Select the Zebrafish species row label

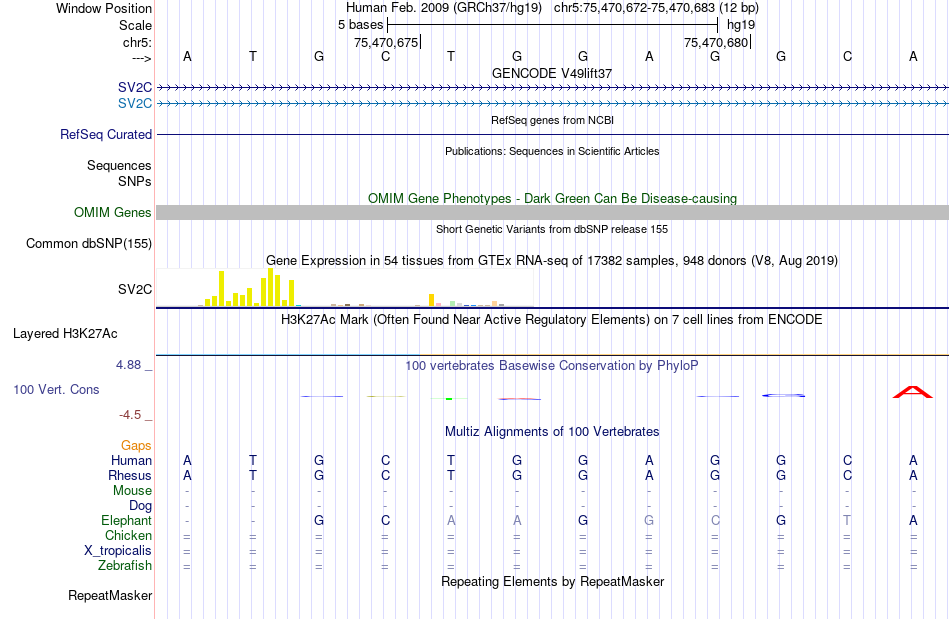[x=125, y=565]
